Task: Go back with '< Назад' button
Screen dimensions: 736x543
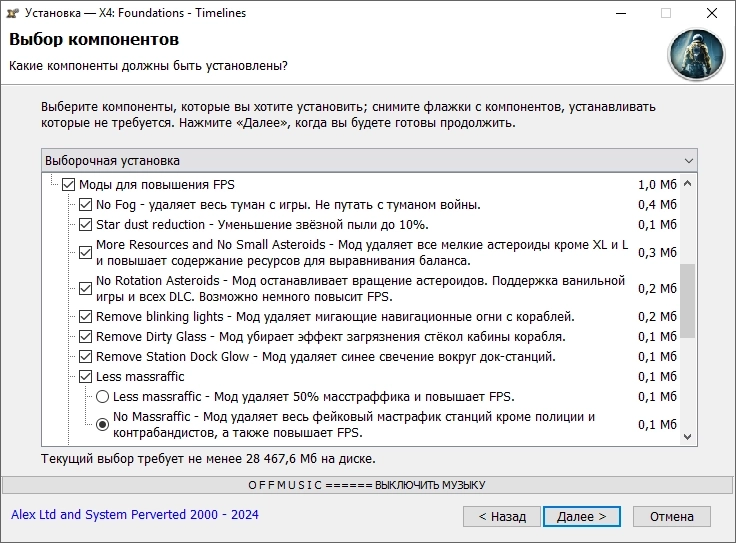Action: (502, 516)
